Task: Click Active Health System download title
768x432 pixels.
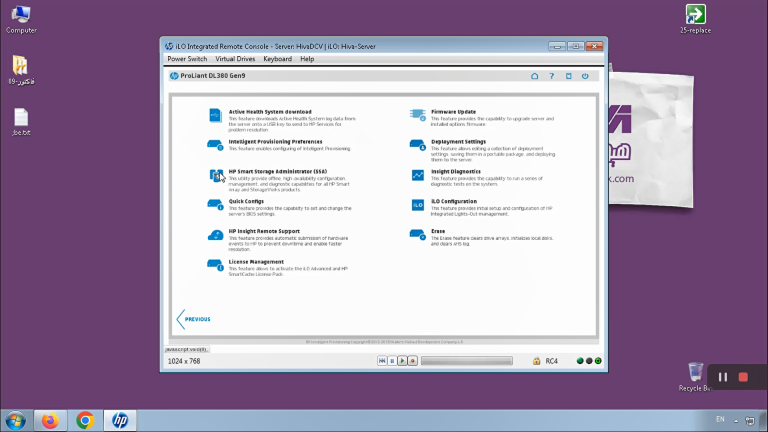Action: click(270, 112)
